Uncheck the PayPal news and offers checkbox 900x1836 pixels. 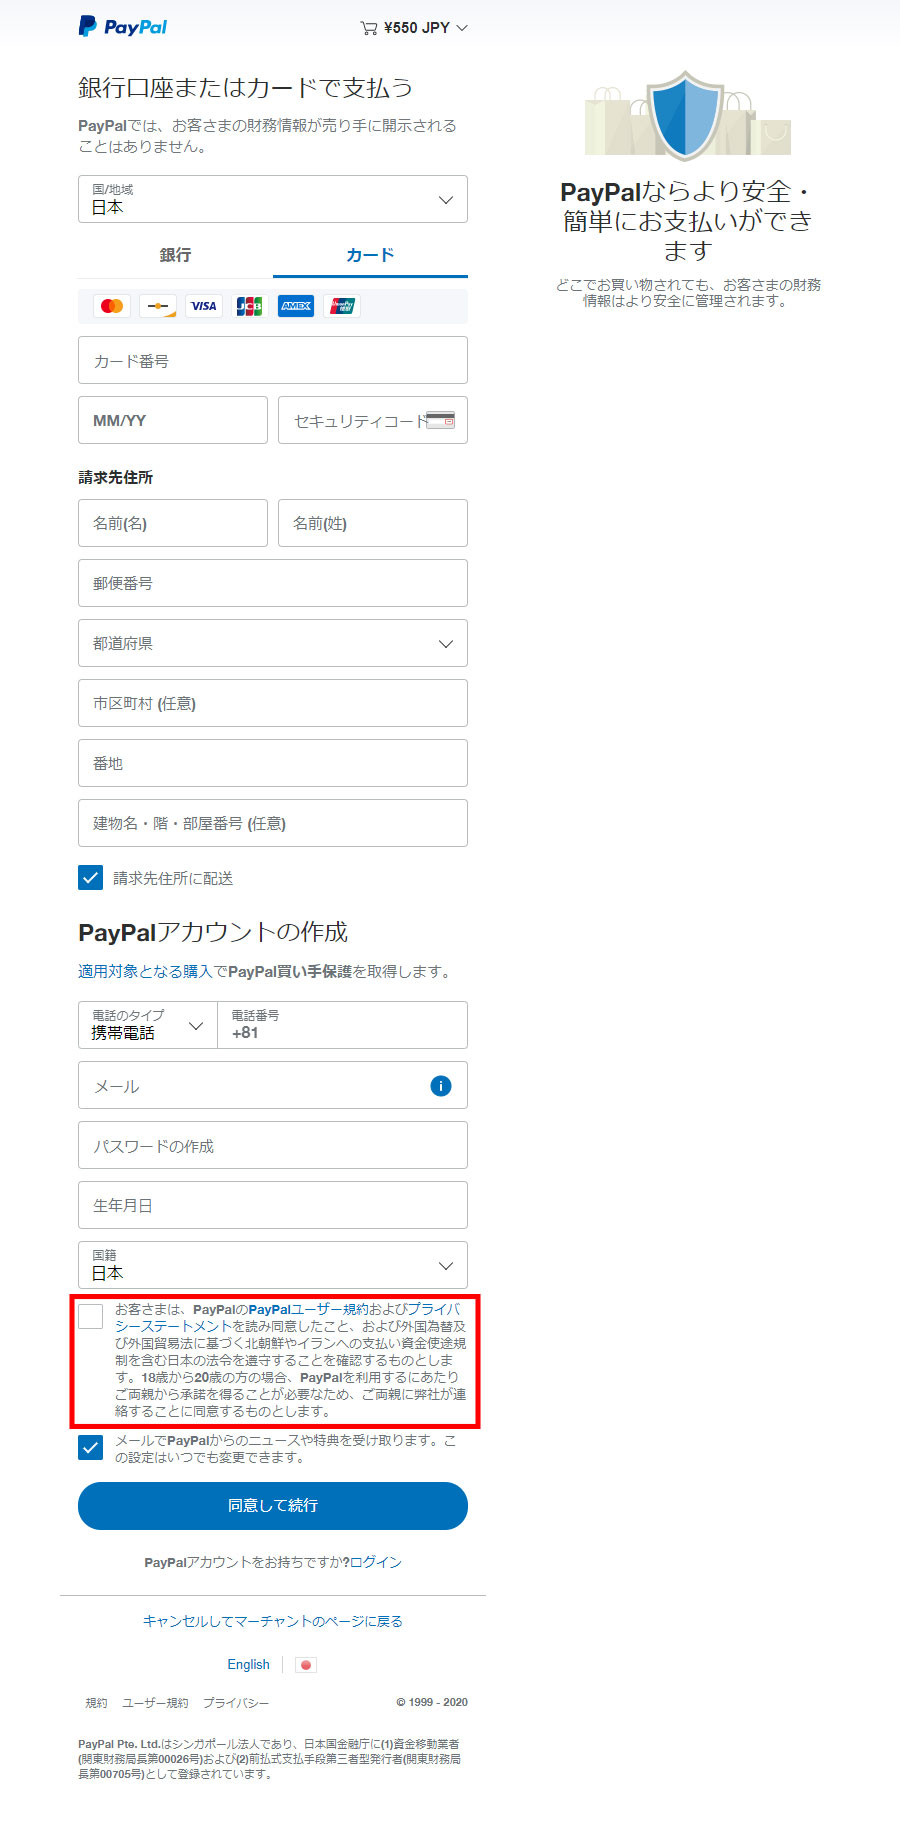[91, 1448]
